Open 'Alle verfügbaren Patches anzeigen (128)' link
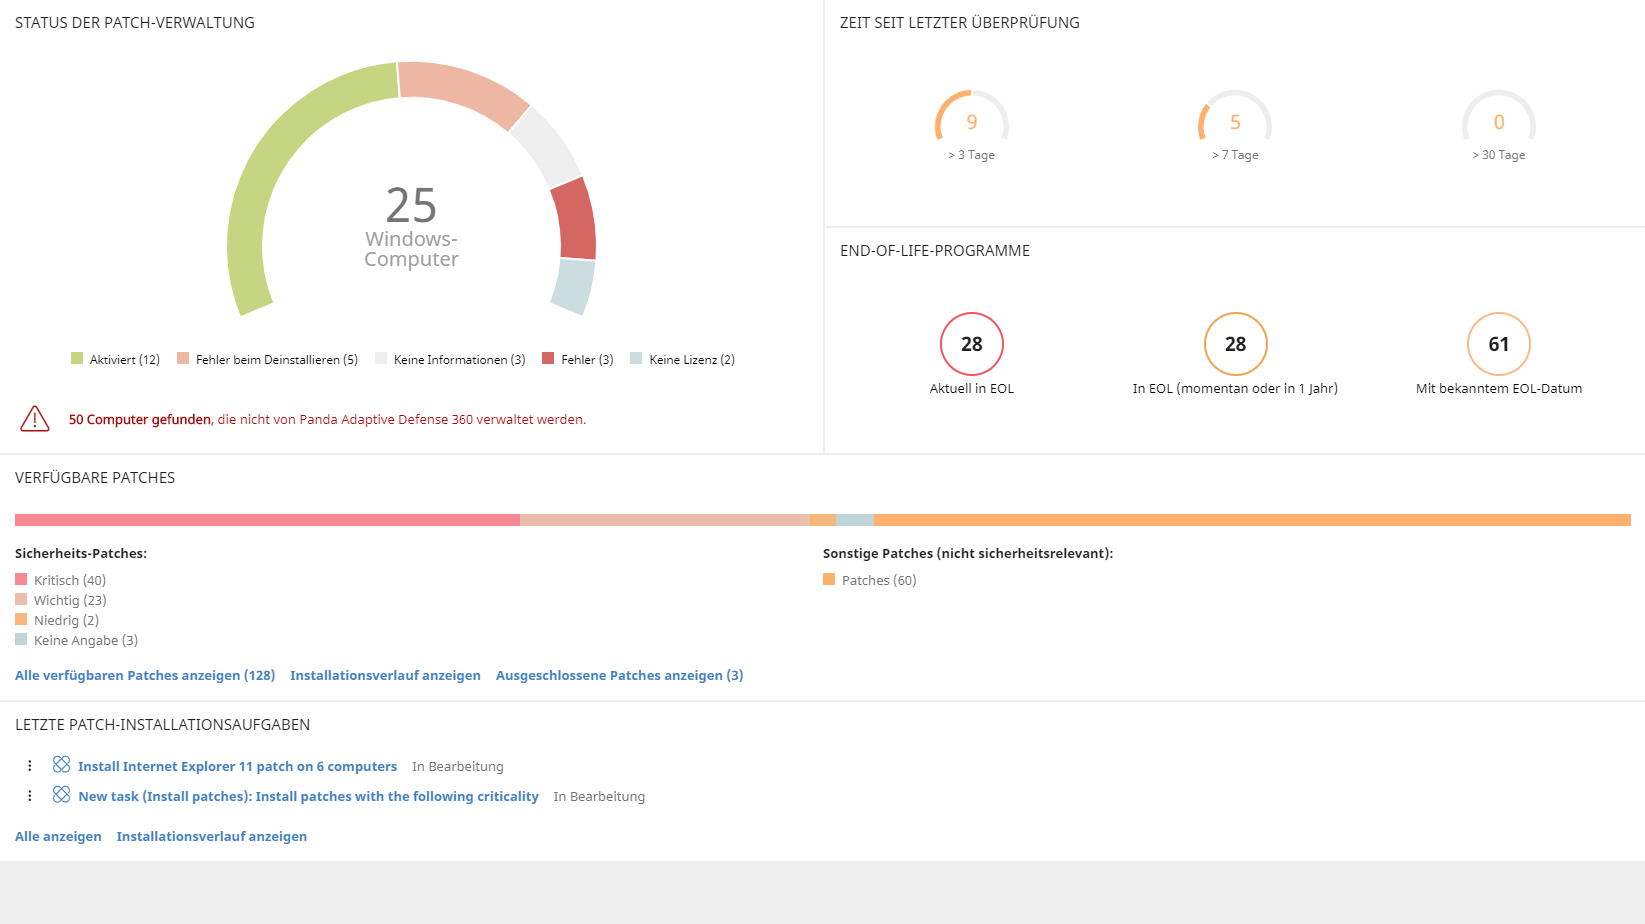 tap(145, 676)
